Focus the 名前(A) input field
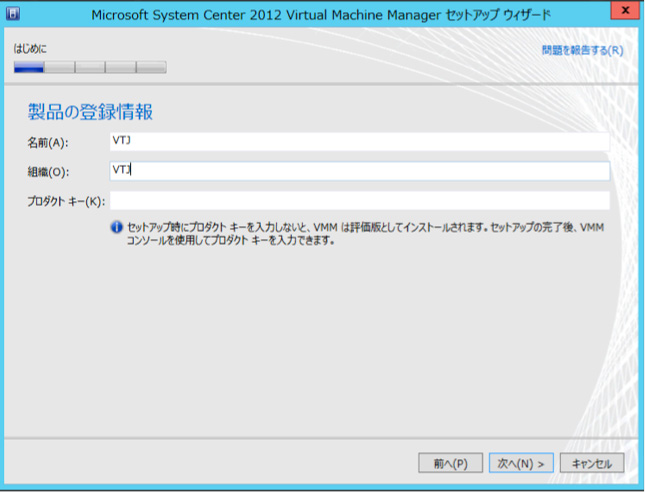This screenshot has height=492, width=645. 360,141
